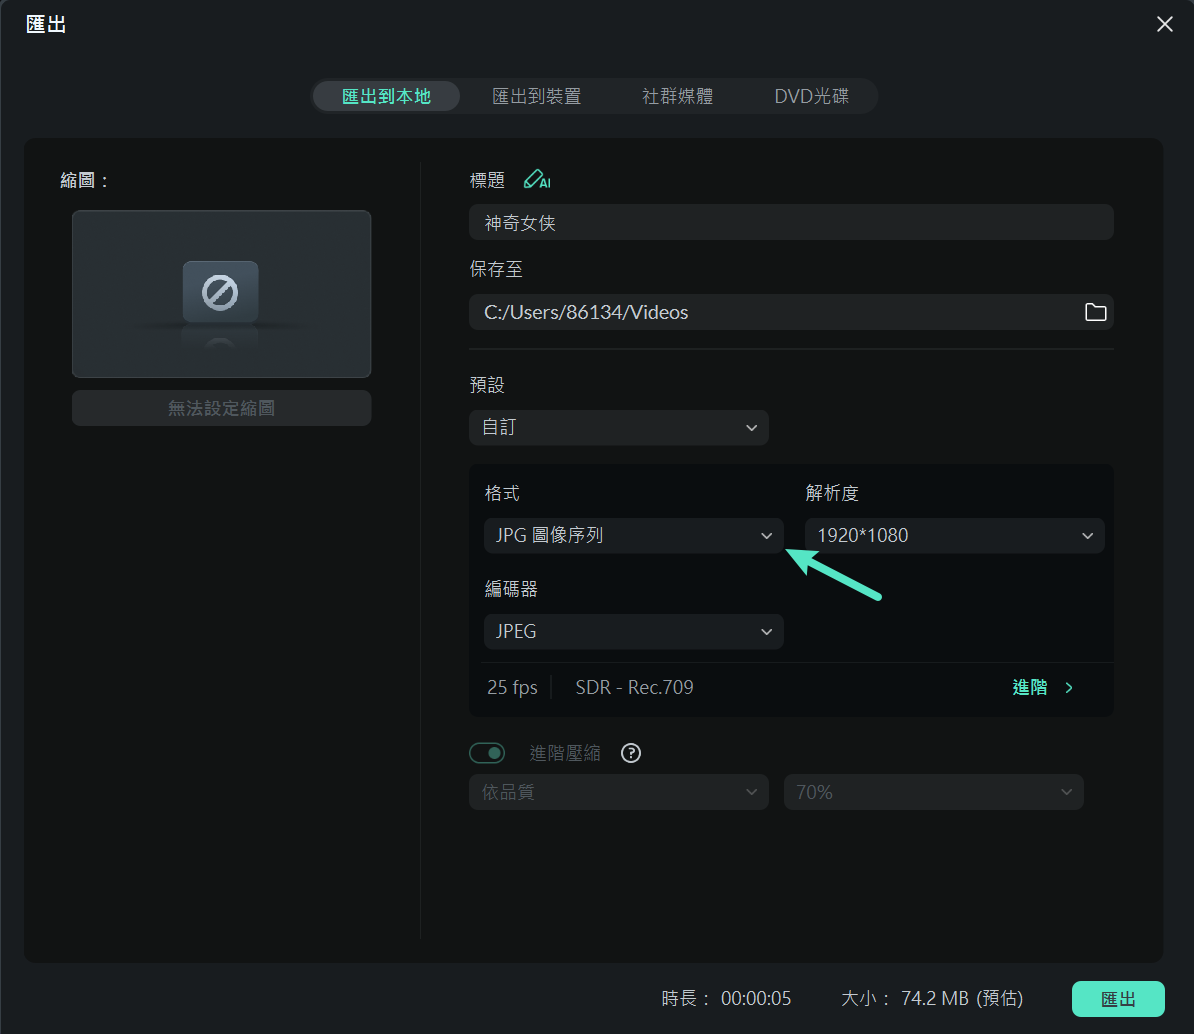
Task: Toggle the 進階壓縮 switch
Action: pyautogui.click(x=487, y=753)
